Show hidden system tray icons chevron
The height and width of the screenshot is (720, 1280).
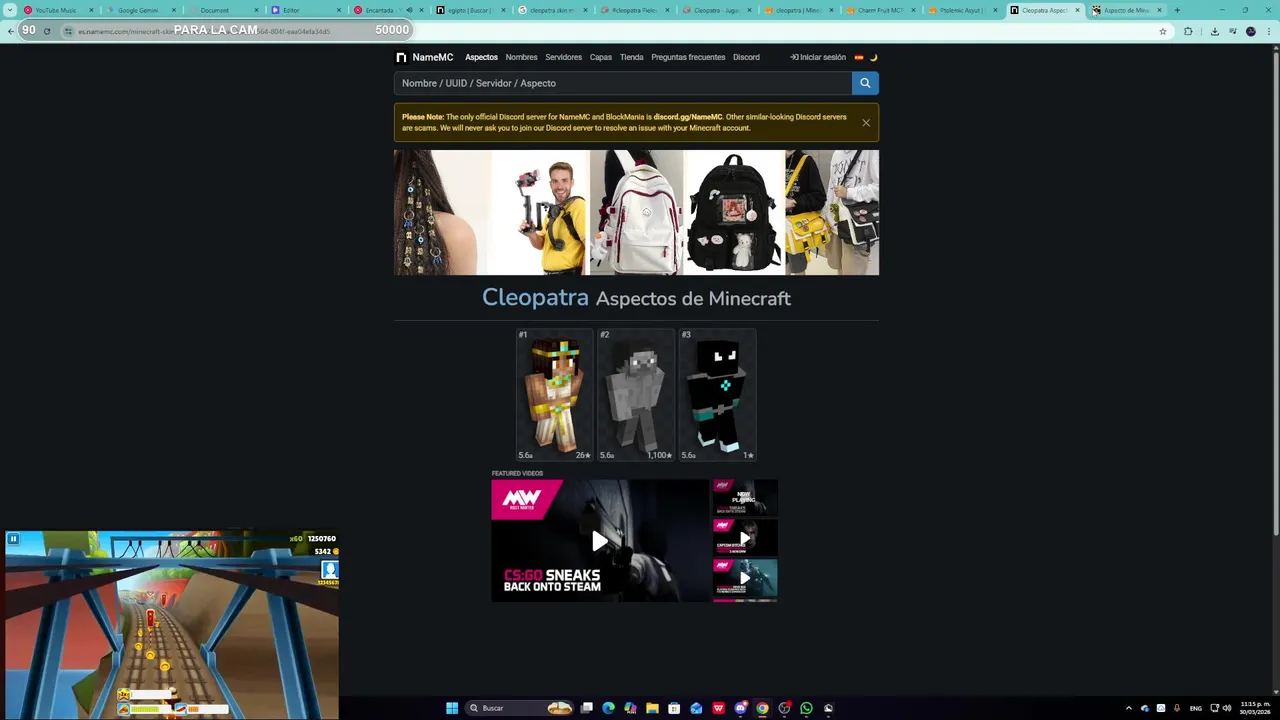pyautogui.click(x=1129, y=708)
